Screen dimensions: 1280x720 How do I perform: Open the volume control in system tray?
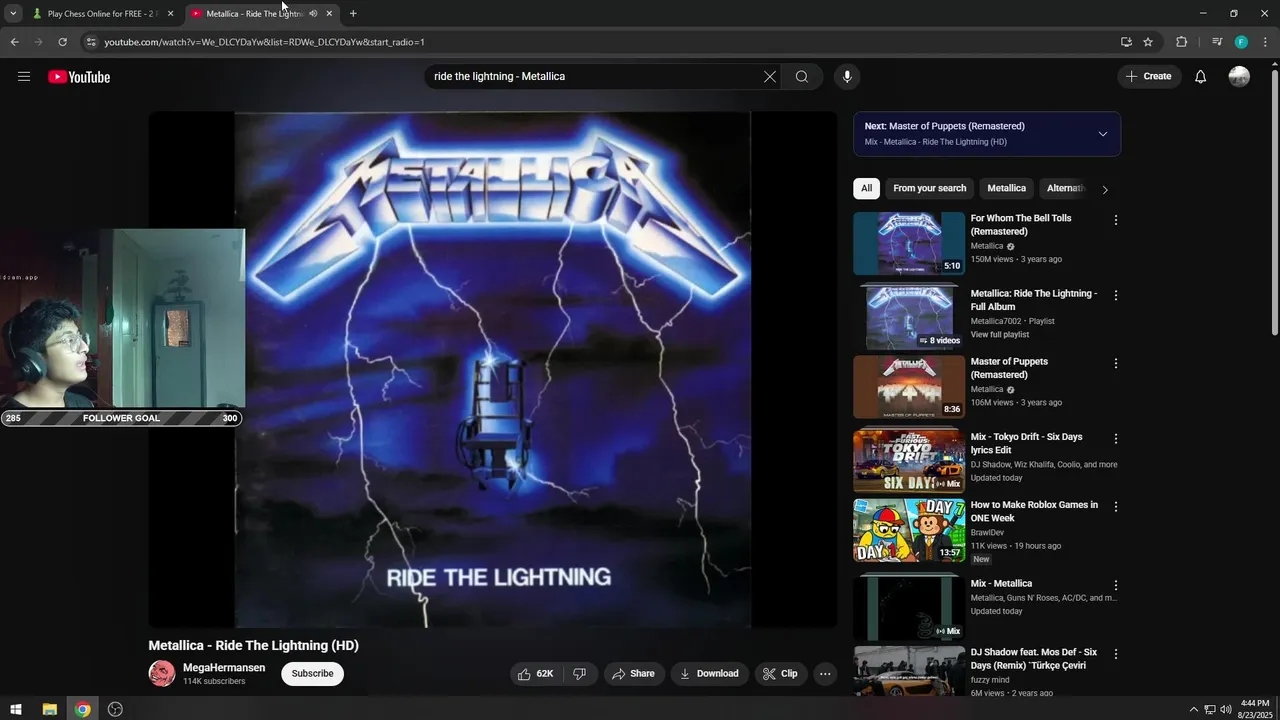[x=1227, y=710]
